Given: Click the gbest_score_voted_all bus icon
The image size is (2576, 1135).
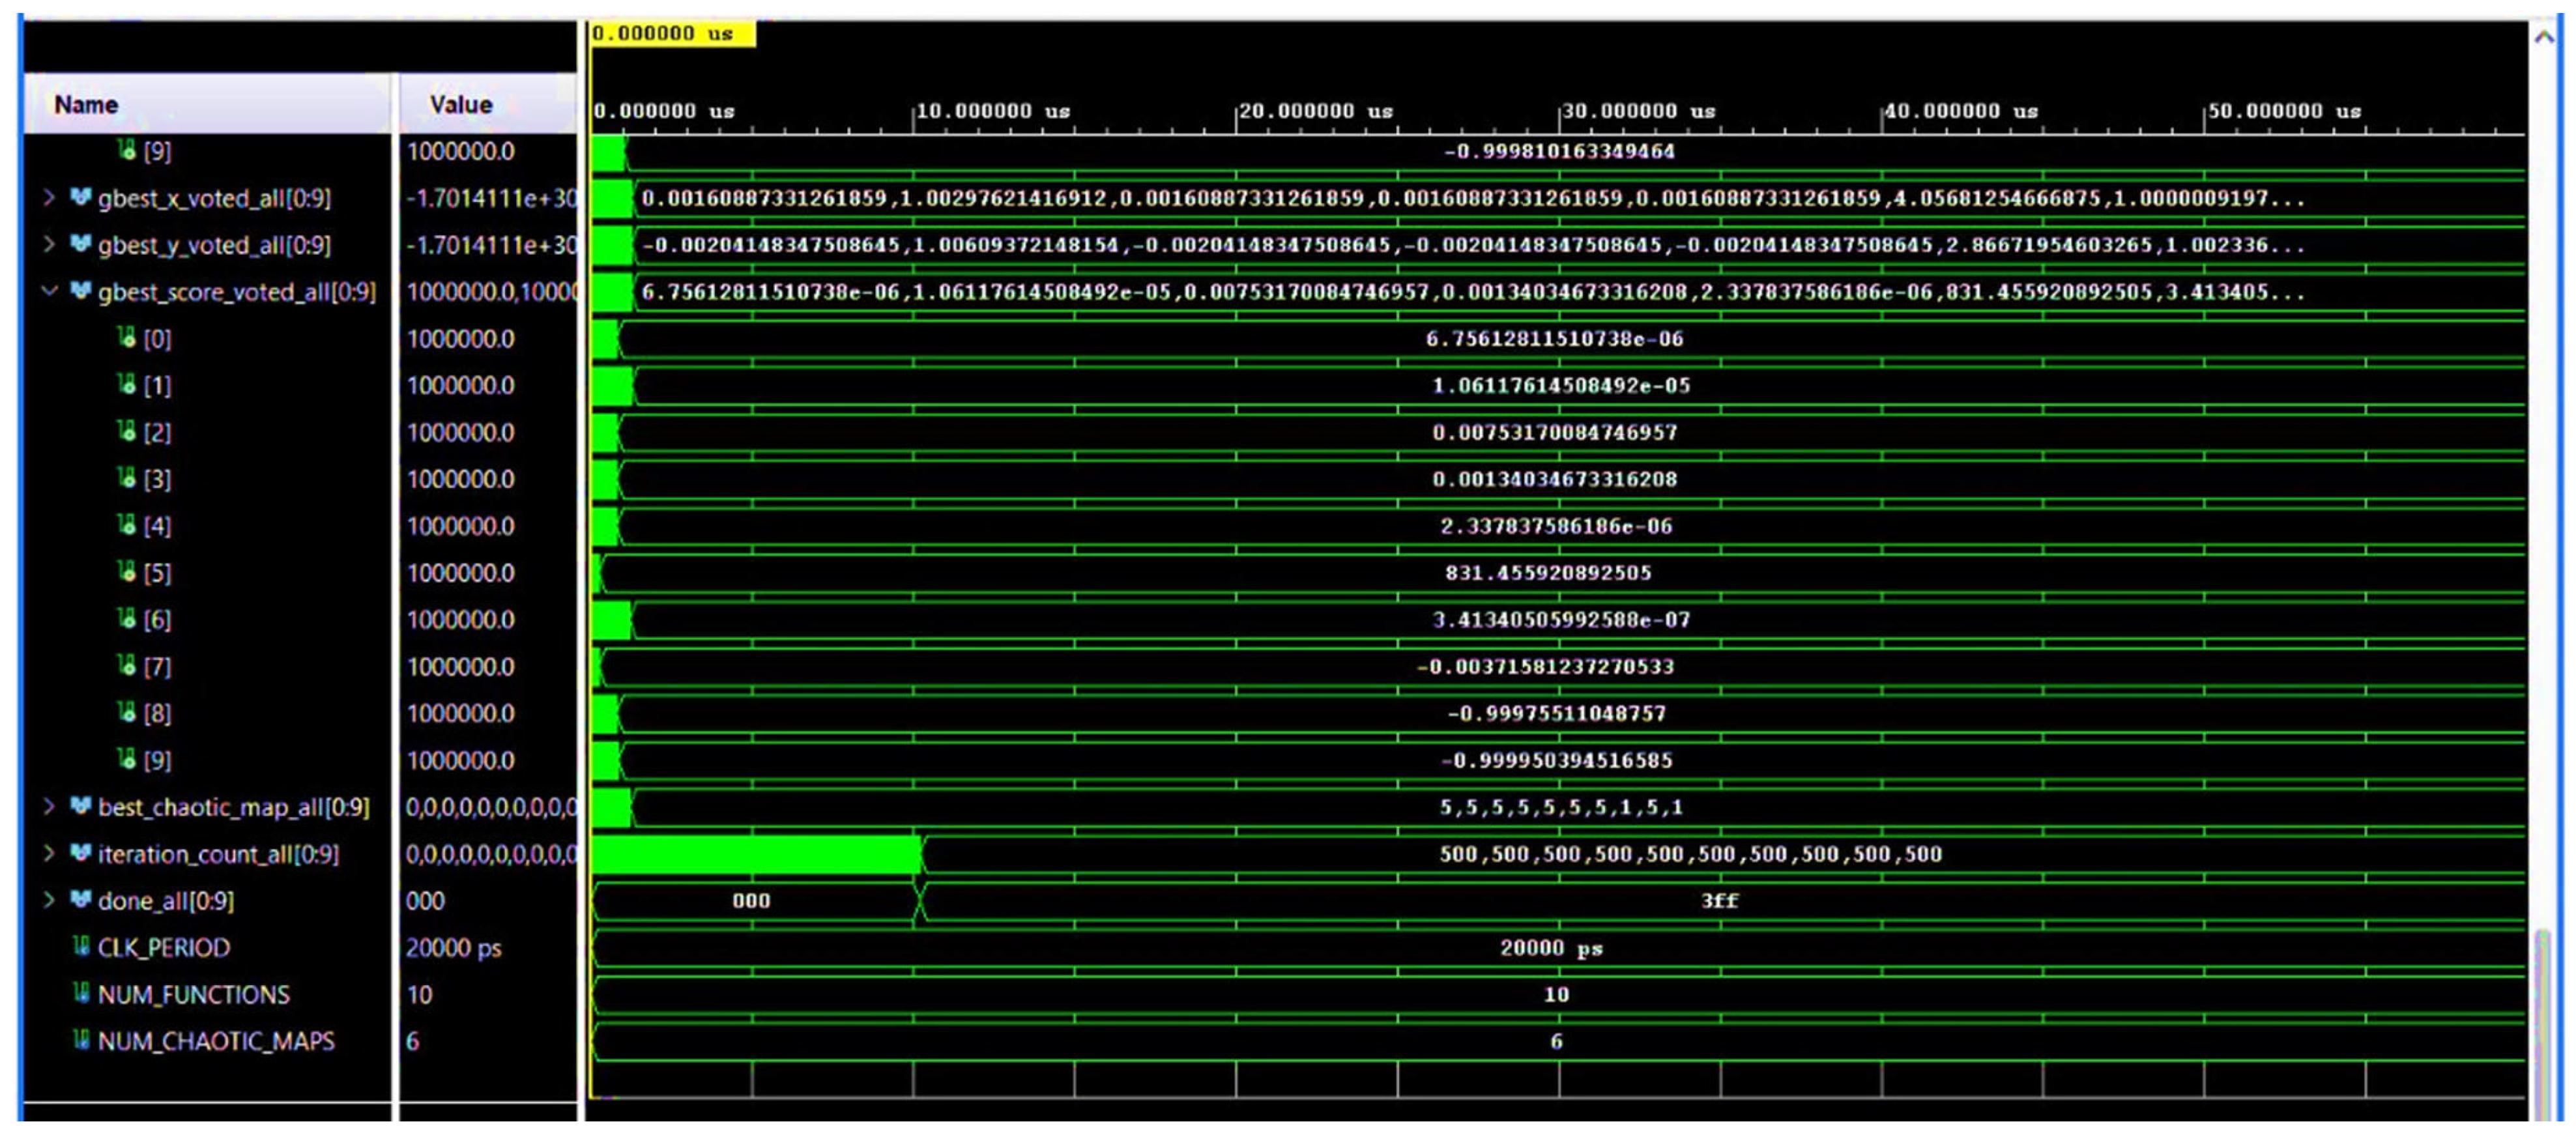Looking at the screenshot, I should [80, 292].
